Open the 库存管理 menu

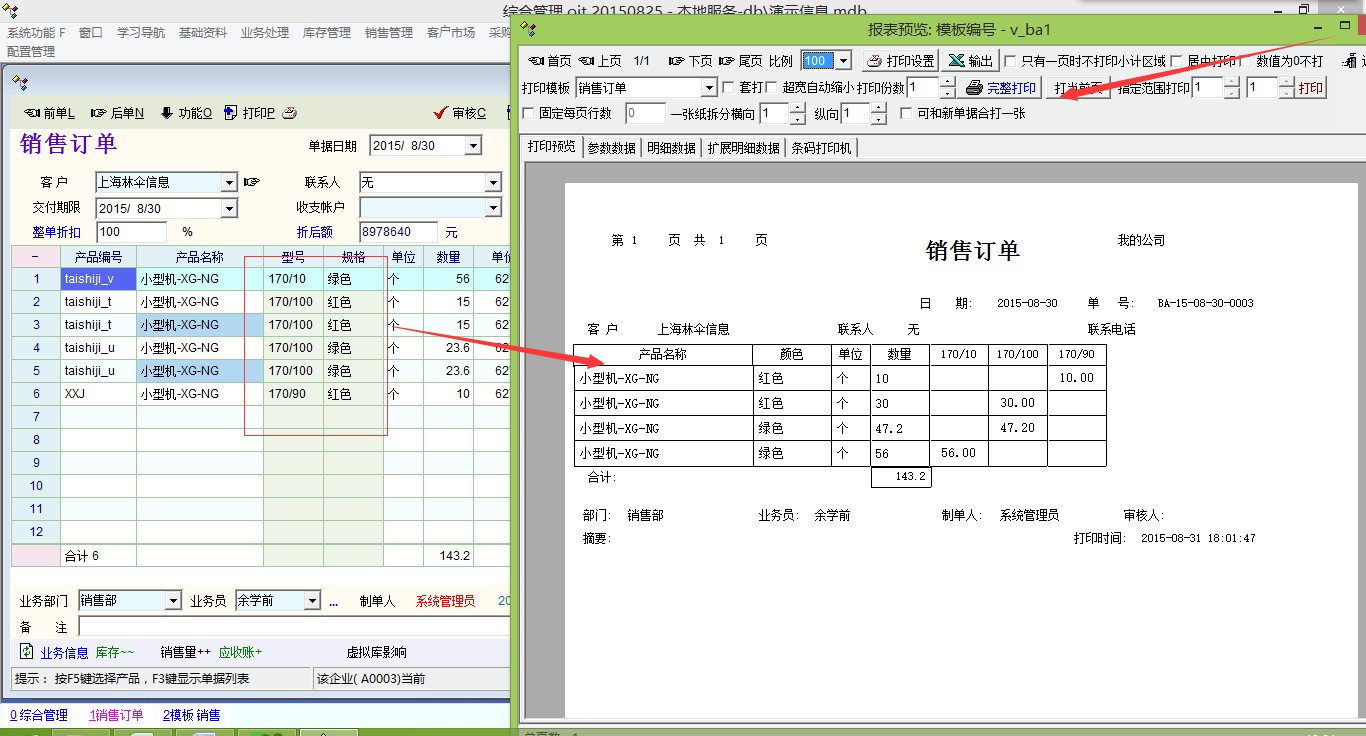click(326, 33)
